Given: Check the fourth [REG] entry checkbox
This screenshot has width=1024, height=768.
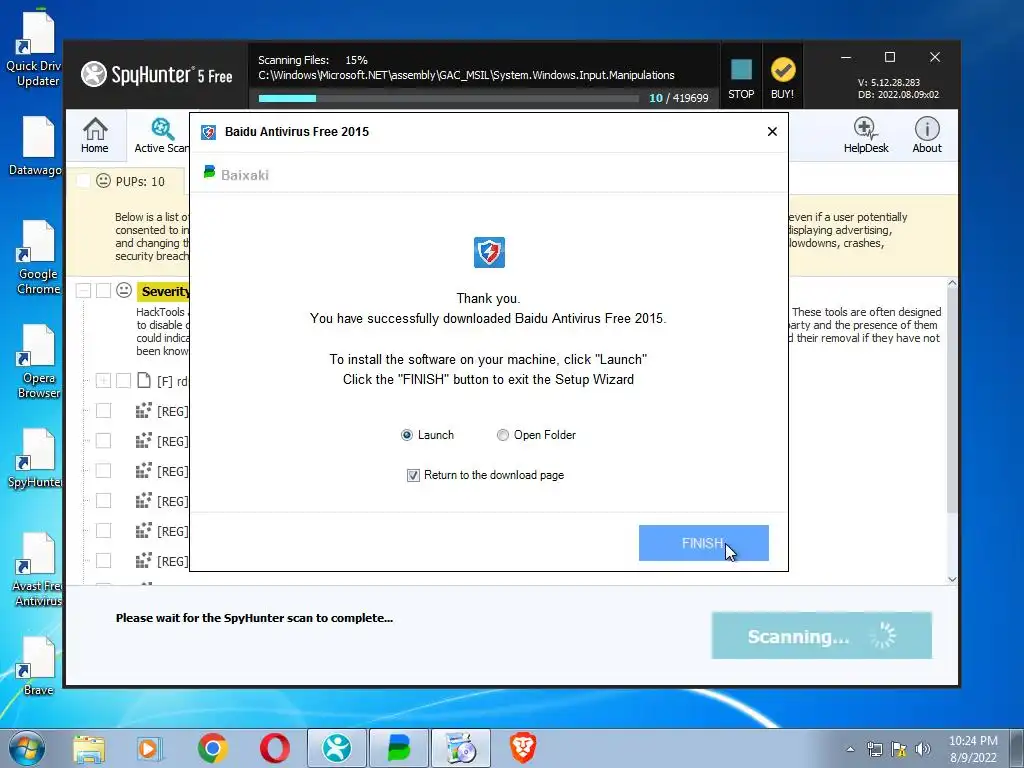Looking at the screenshot, I should (103, 501).
